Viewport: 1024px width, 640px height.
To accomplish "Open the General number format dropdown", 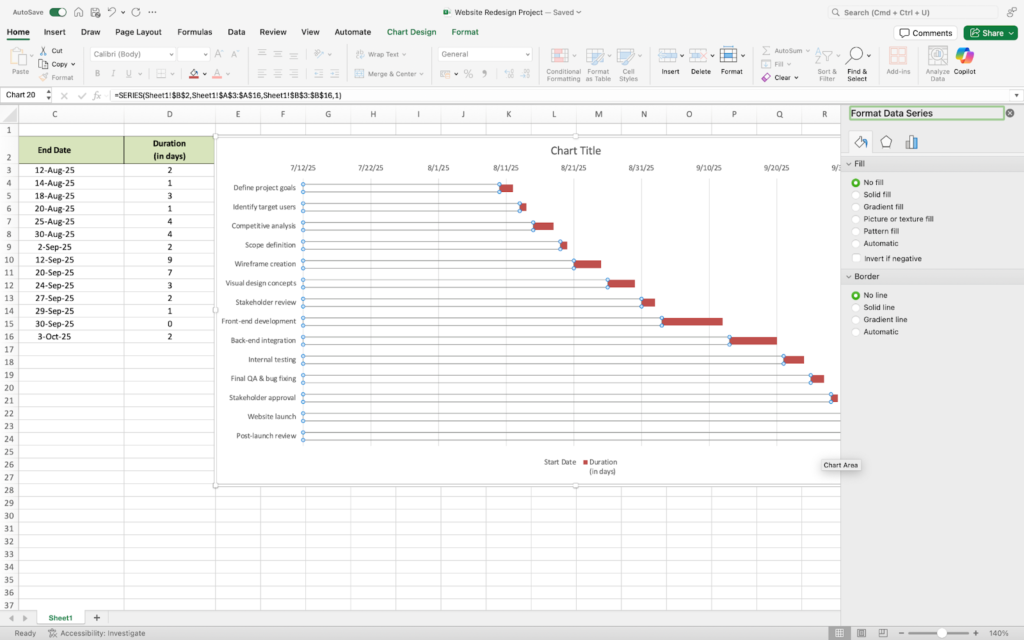I will pyautogui.click(x=485, y=54).
